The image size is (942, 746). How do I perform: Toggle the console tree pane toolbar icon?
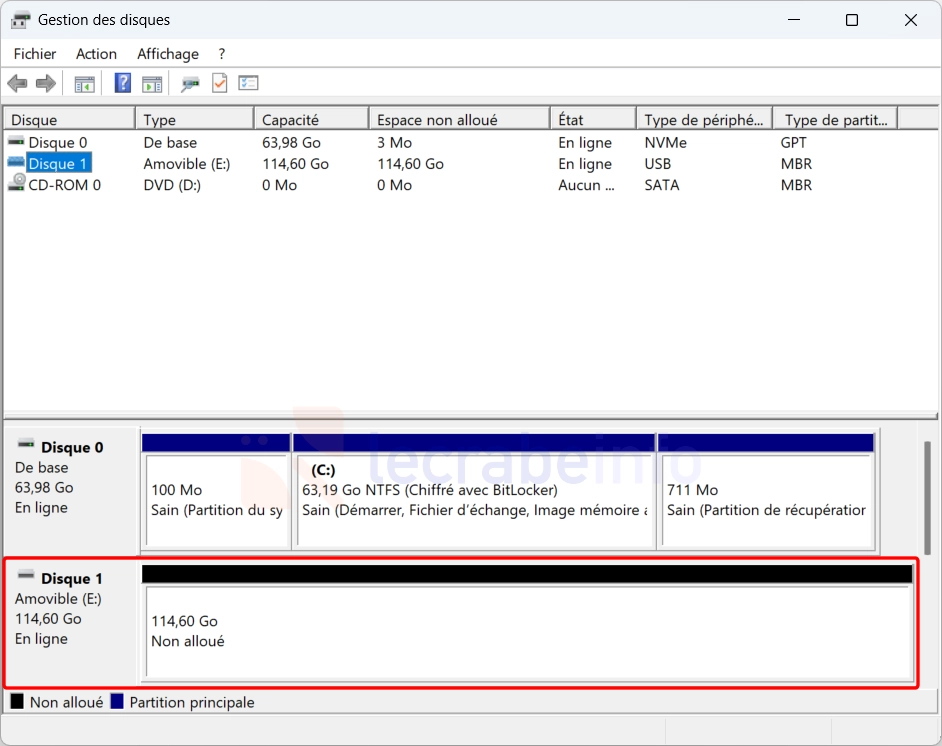[85, 84]
